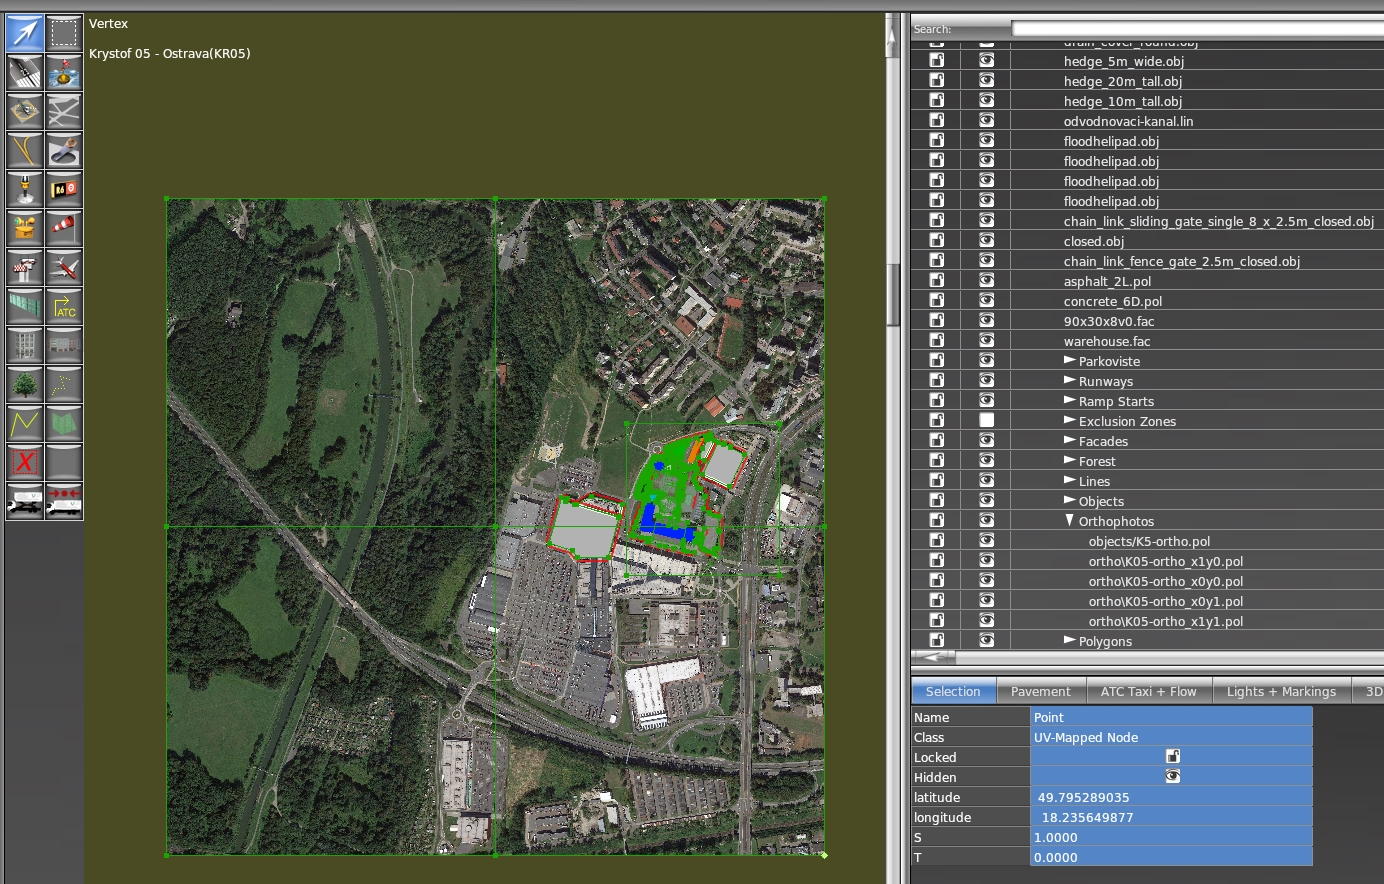Select the Marquee selection tool

pyautogui.click(x=64, y=33)
